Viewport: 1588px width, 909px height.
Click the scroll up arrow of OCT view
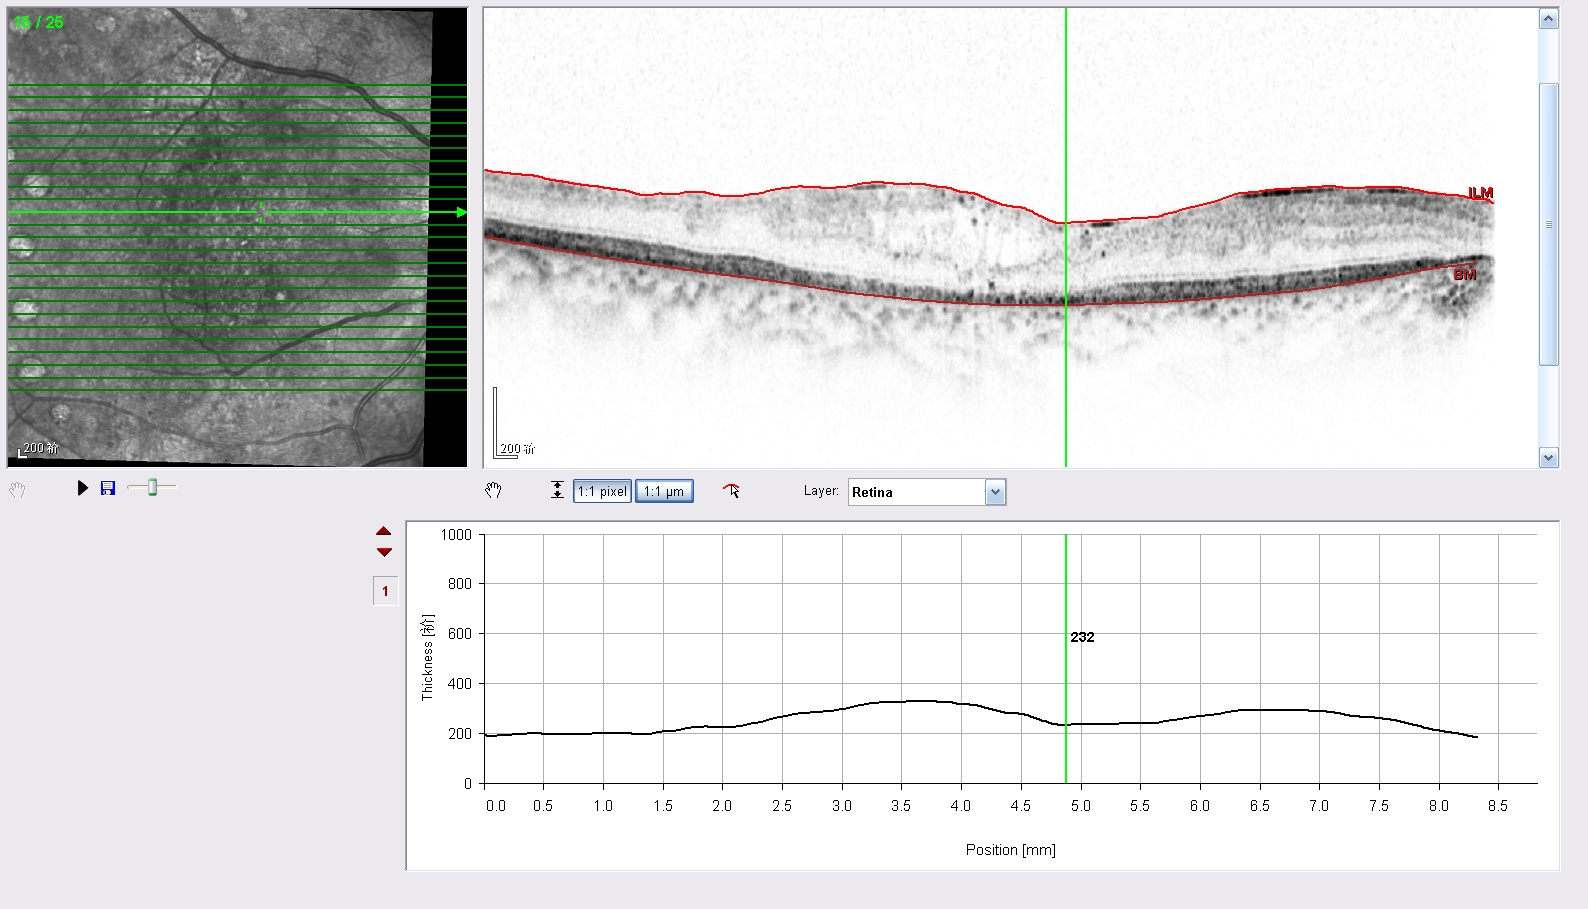pos(1549,19)
